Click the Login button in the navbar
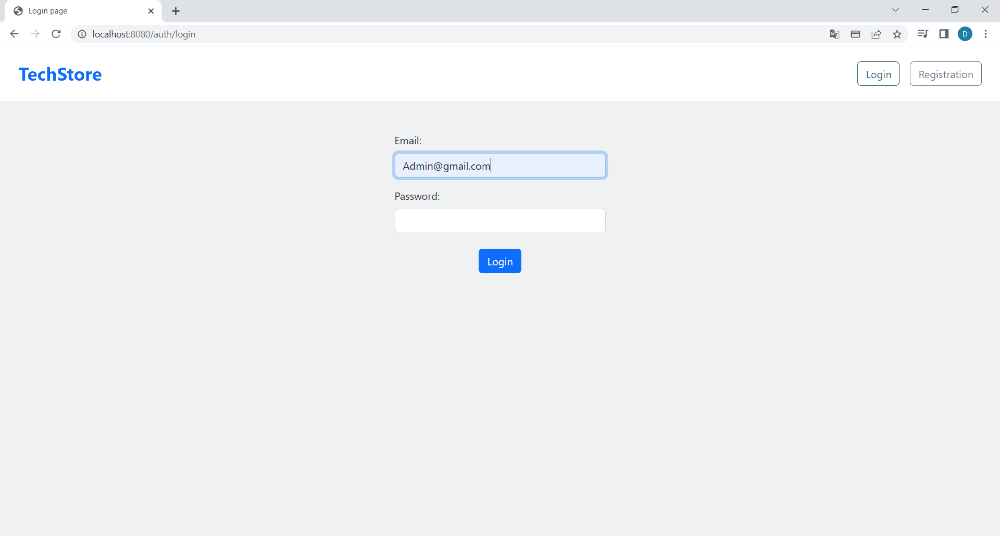Viewport: 1000px width, 536px height. 878,74
